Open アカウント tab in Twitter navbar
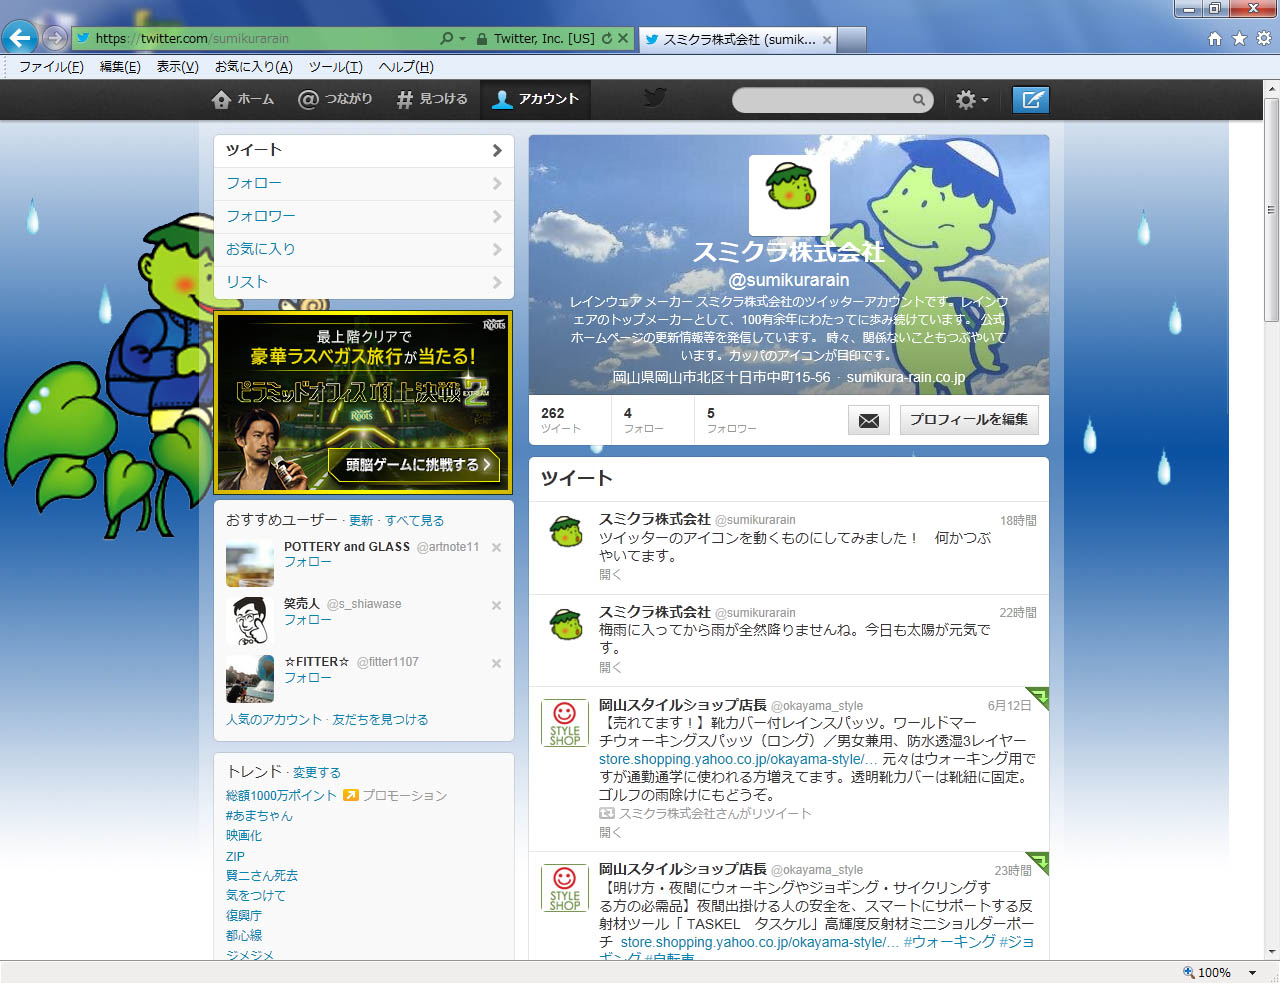This screenshot has height=984, width=1280. tap(536, 99)
